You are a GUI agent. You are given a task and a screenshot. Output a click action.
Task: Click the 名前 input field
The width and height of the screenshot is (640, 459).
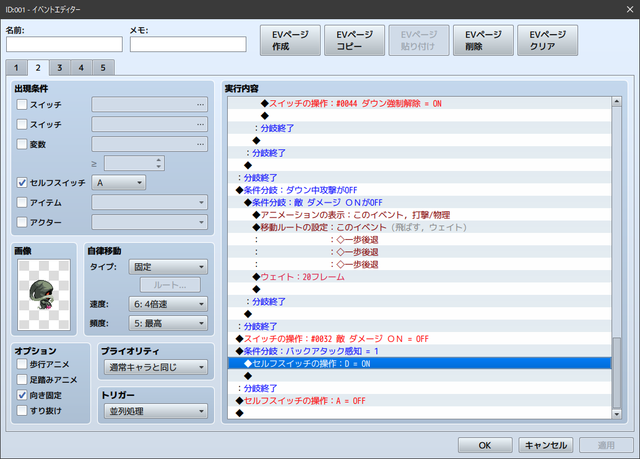[64, 44]
